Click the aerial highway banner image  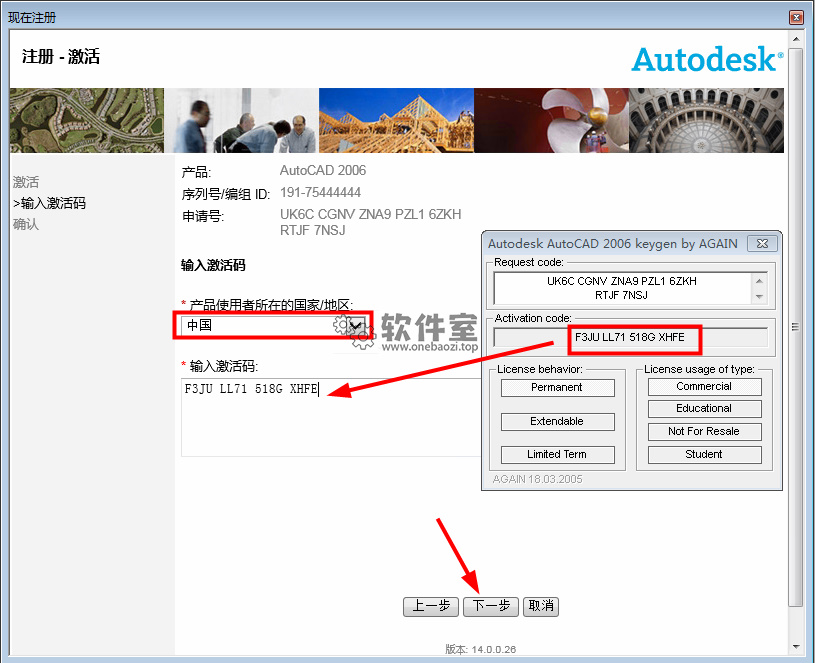[86, 120]
